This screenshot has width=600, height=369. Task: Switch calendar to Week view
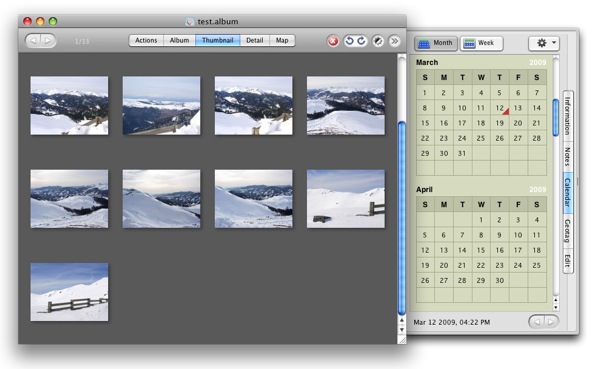[481, 43]
